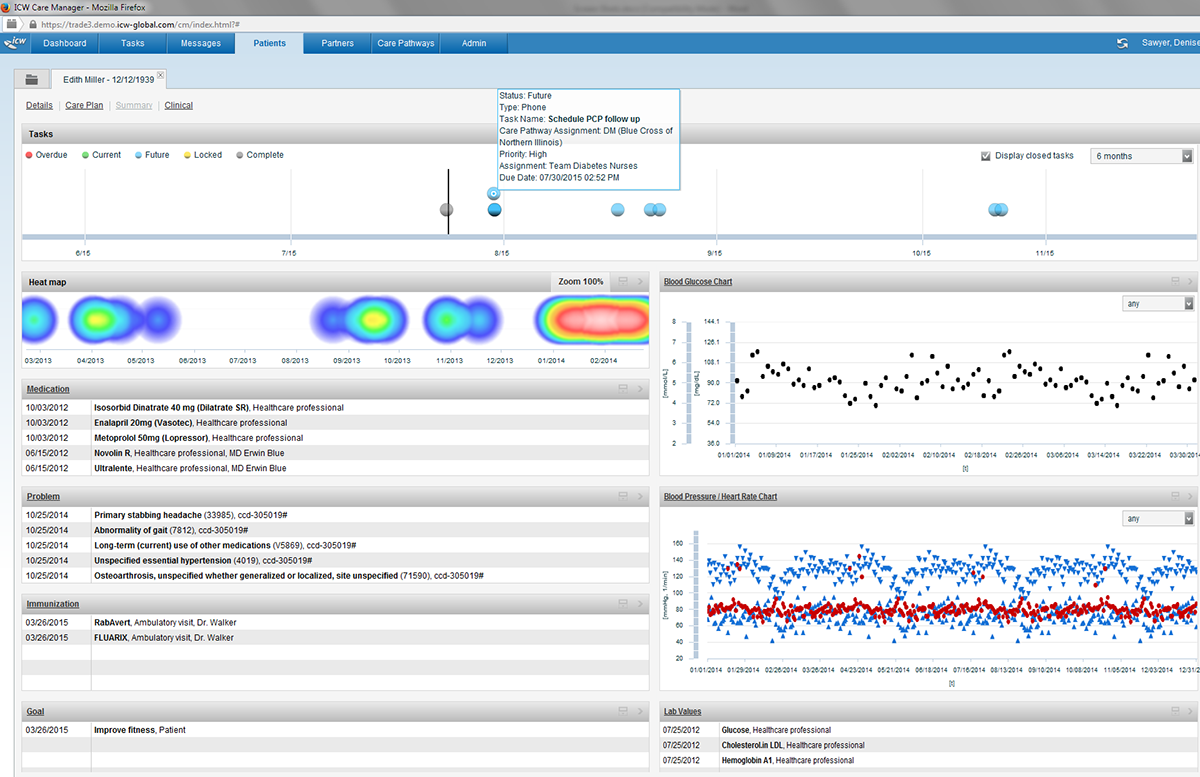Click the Blood Pressure chart arrow icon
The width and height of the screenshot is (1200, 777).
pyautogui.click(x=1190, y=496)
